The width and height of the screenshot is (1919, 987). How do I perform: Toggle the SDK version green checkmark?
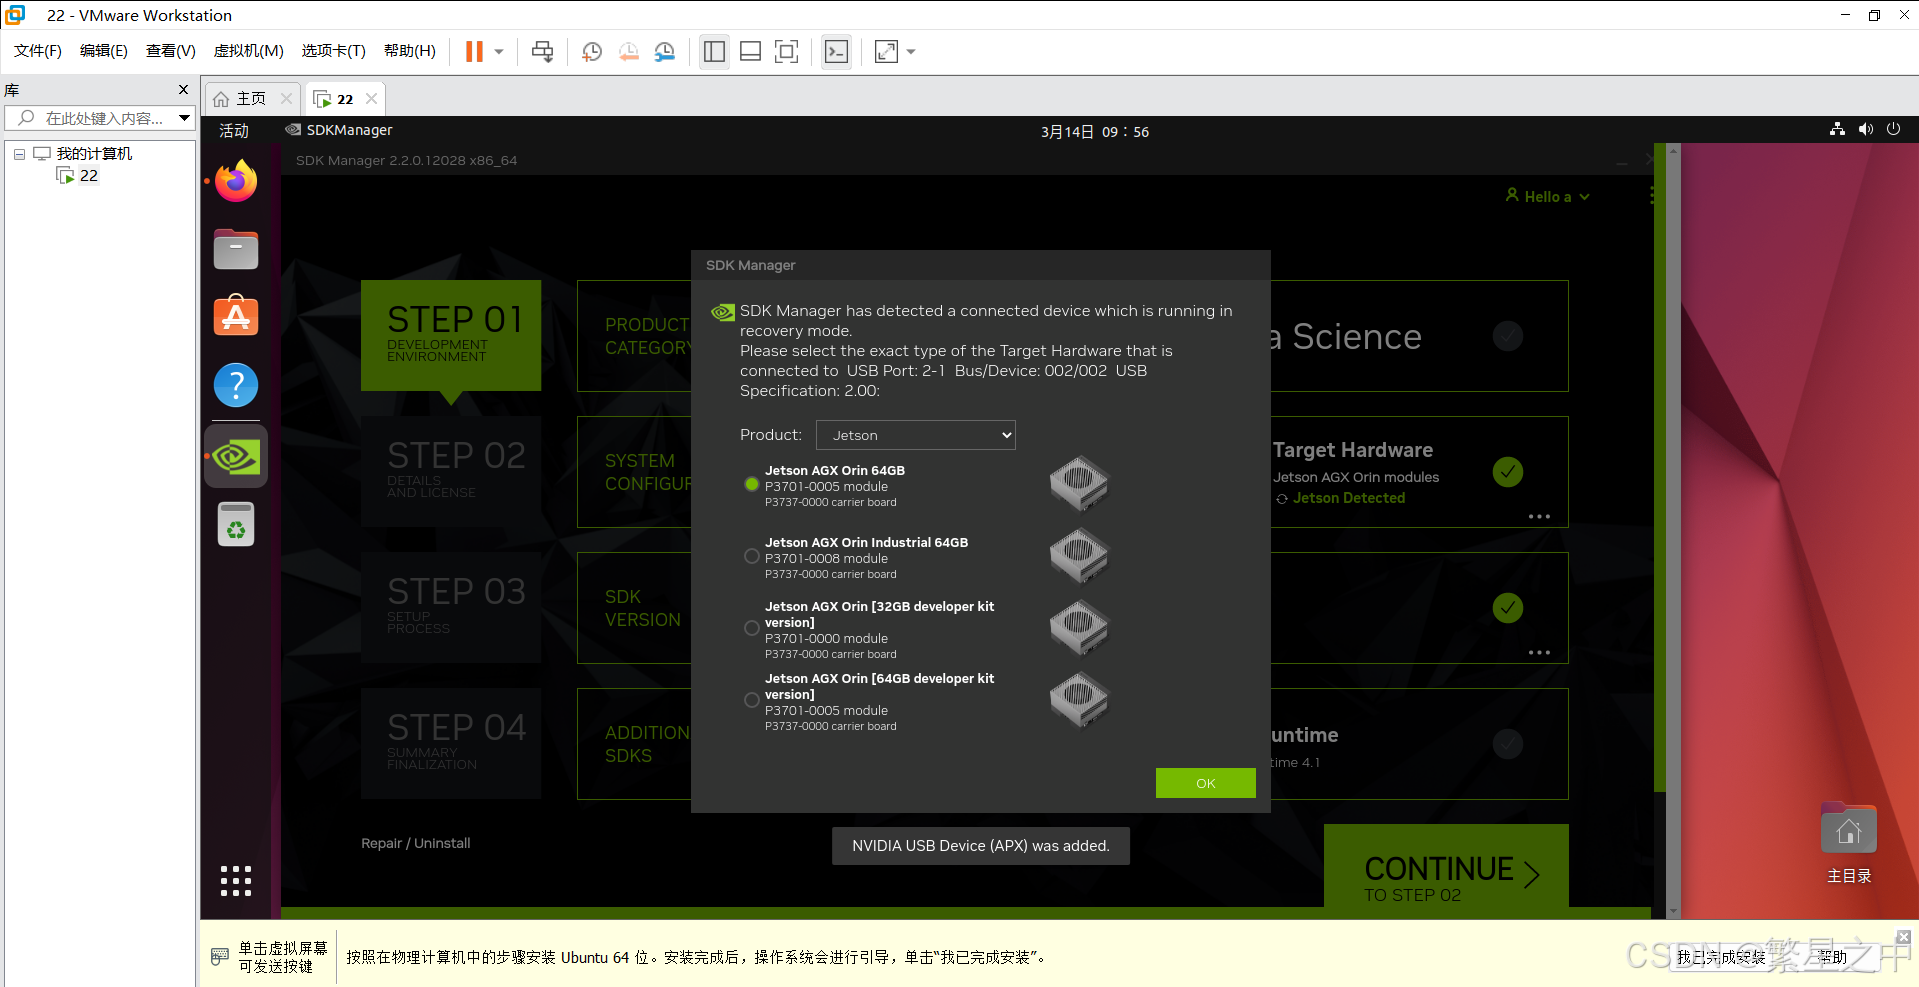tap(1508, 608)
